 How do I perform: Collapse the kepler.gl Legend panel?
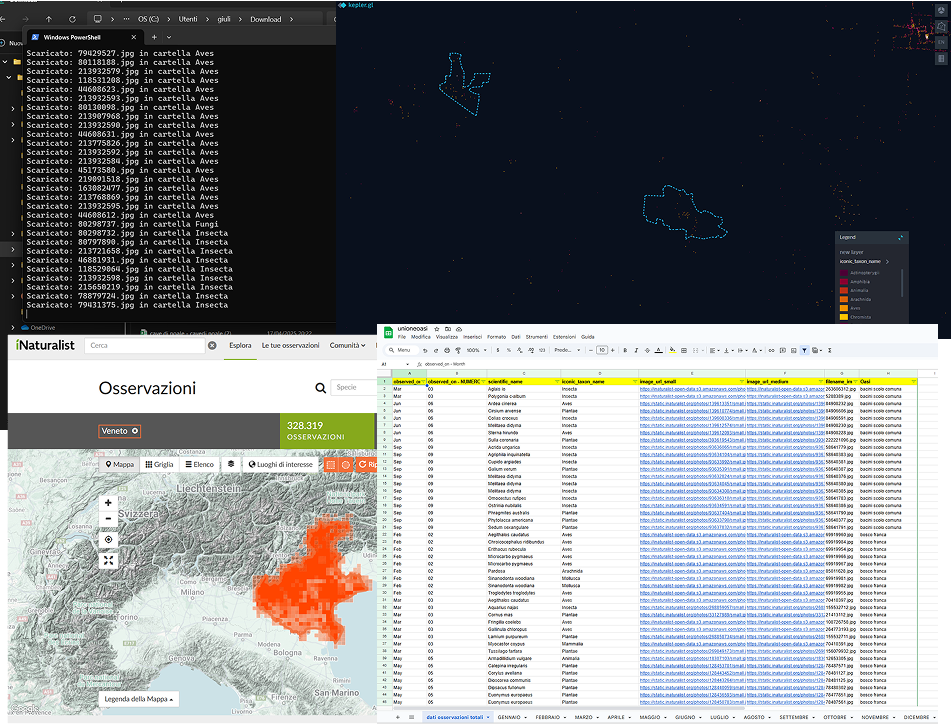click(901, 237)
